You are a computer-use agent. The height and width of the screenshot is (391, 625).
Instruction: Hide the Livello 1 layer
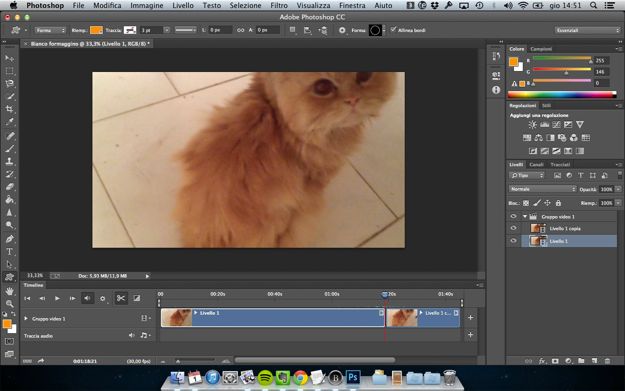pyautogui.click(x=513, y=241)
